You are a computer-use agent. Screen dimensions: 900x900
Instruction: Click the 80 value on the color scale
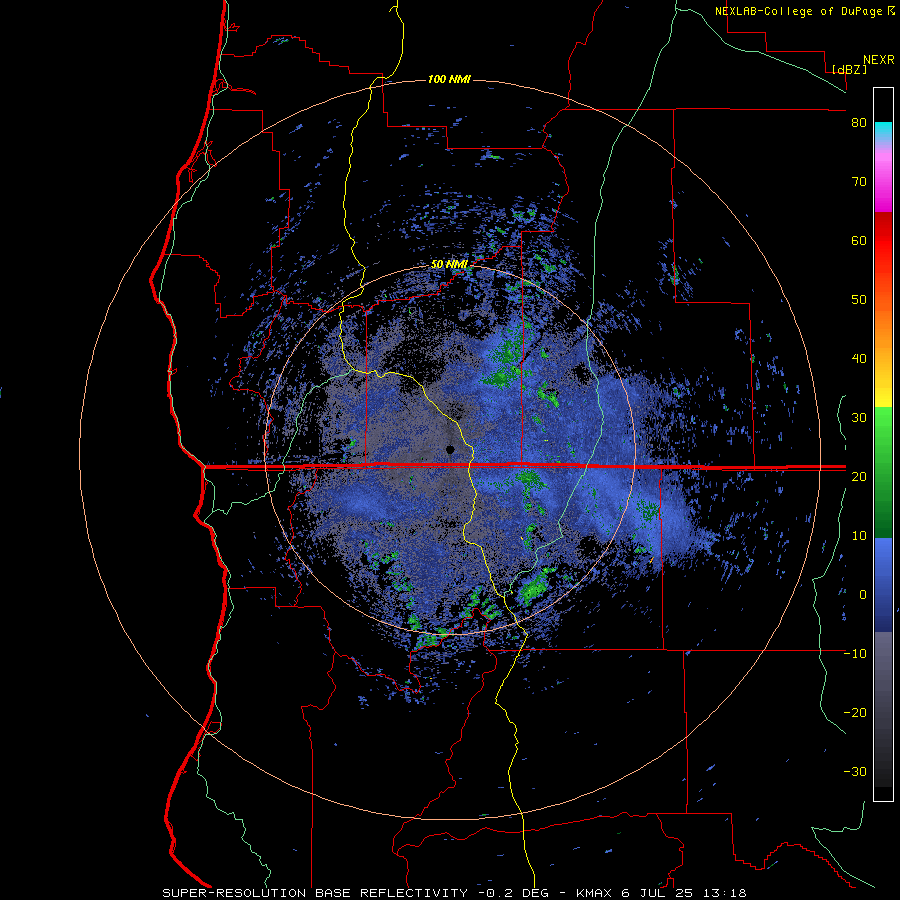click(x=859, y=123)
